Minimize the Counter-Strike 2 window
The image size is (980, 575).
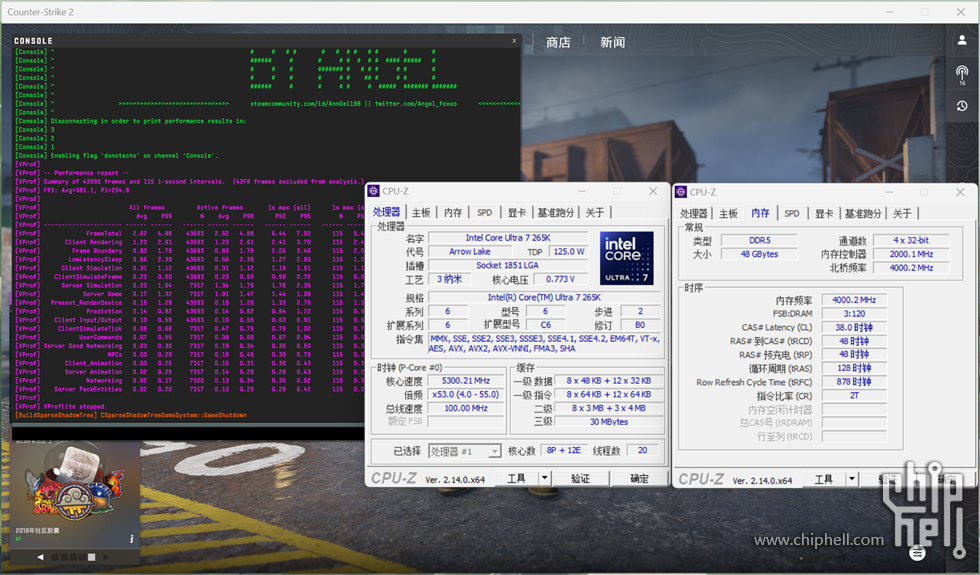point(889,12)
